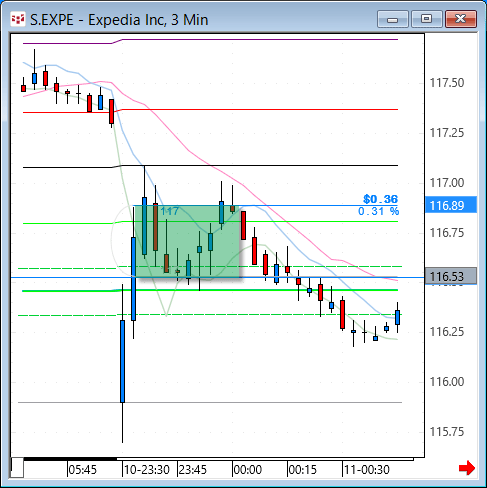
Task: Click the 115.75 price axis label
Action: (x=447, y=432)
